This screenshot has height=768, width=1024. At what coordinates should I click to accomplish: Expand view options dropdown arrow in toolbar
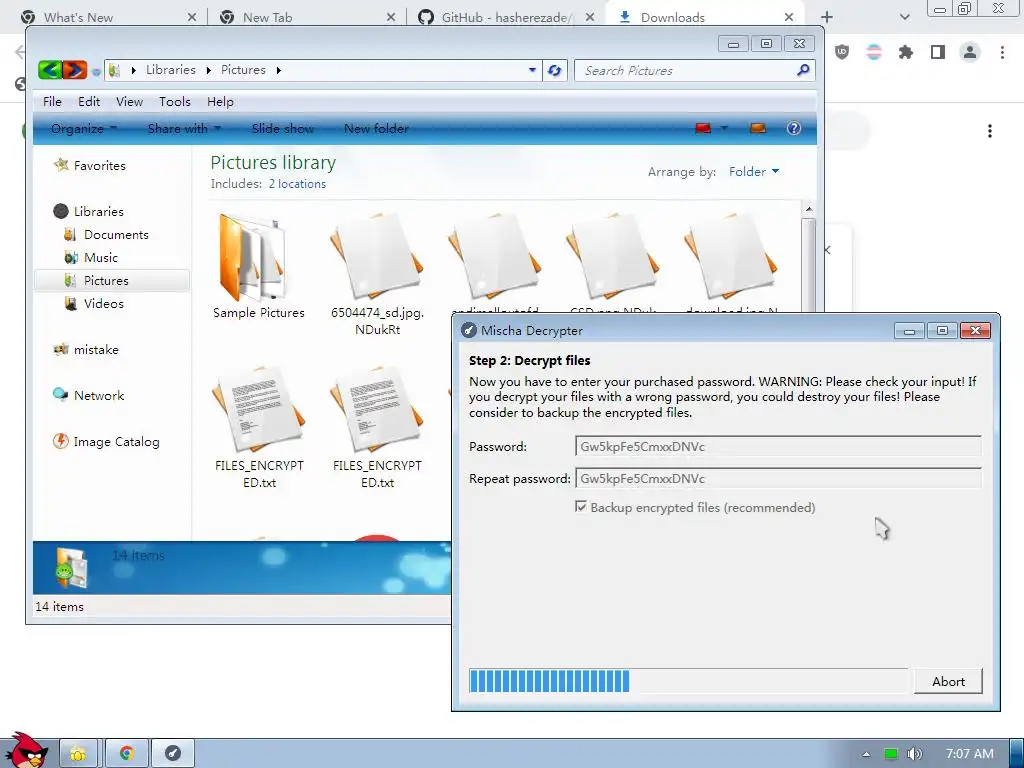[724, 128]
